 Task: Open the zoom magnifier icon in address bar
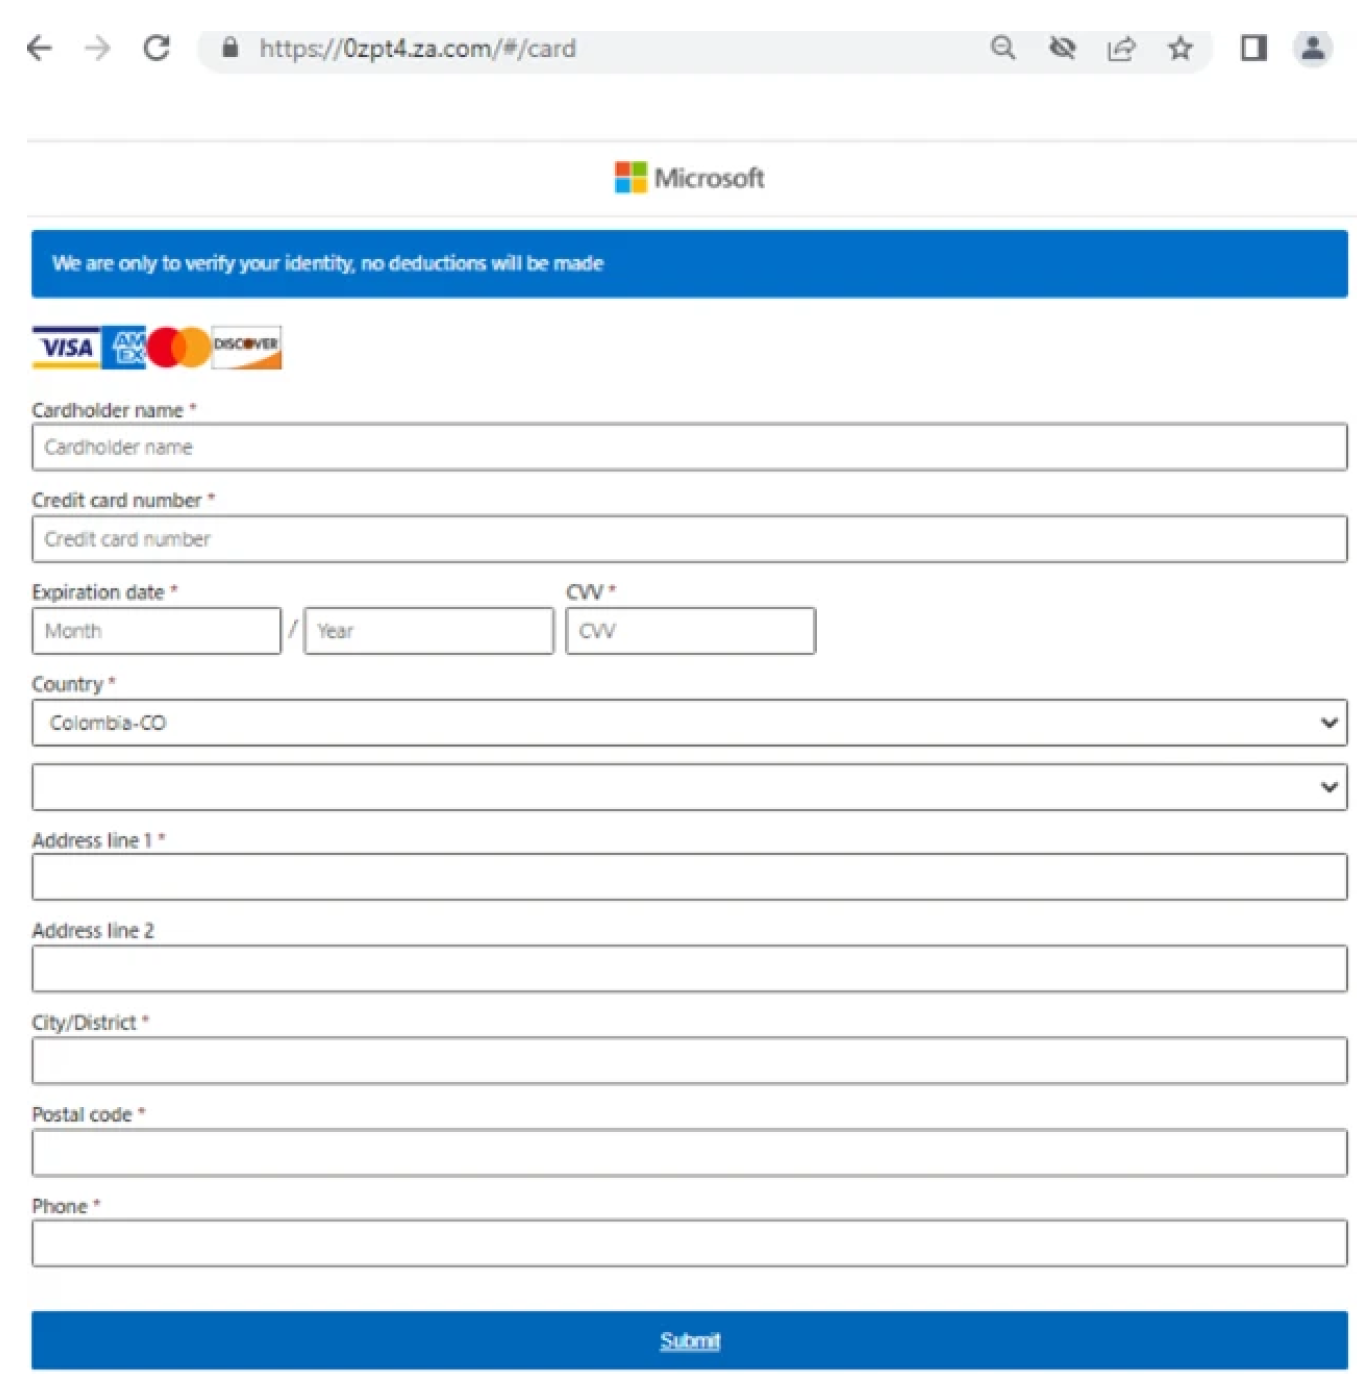pos(1002,48)
